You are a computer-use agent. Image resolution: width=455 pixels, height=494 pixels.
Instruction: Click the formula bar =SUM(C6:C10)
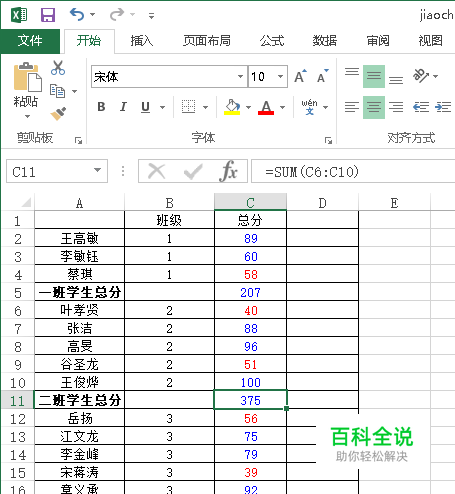353,171
